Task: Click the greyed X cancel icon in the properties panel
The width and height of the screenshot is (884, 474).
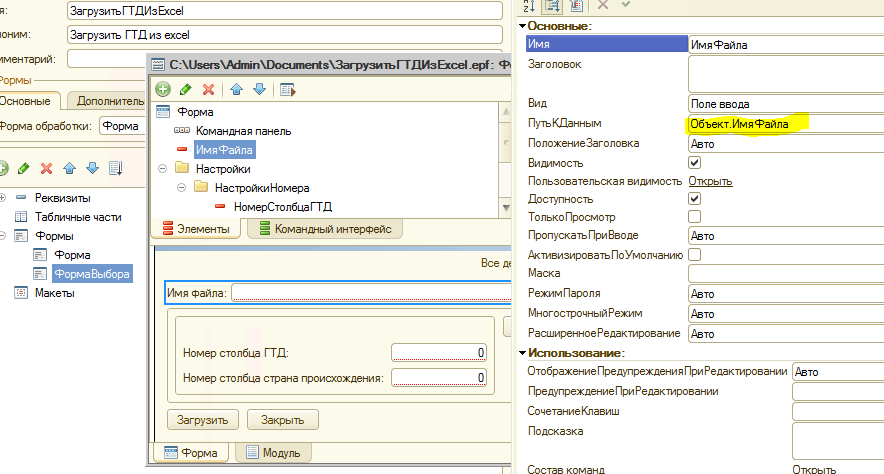Action: click(x=603, y=5)
